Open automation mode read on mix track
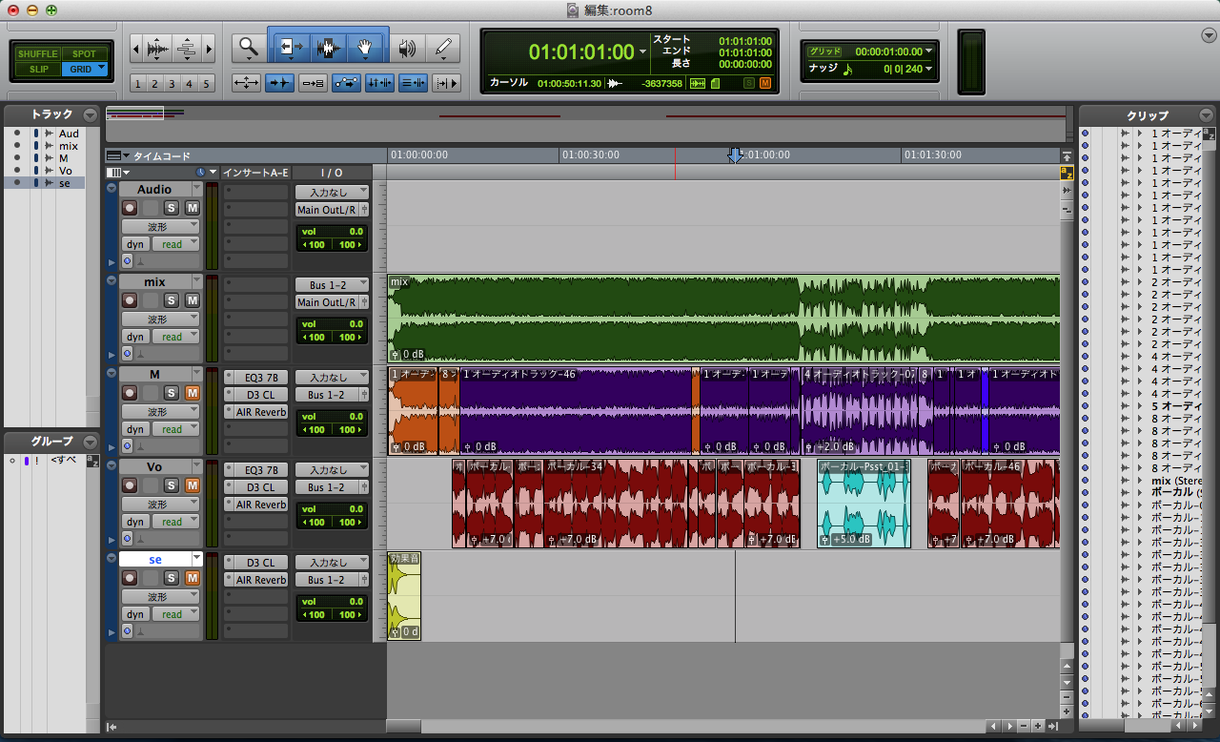This screenshot has height=742, width=1220. [176, 337]
